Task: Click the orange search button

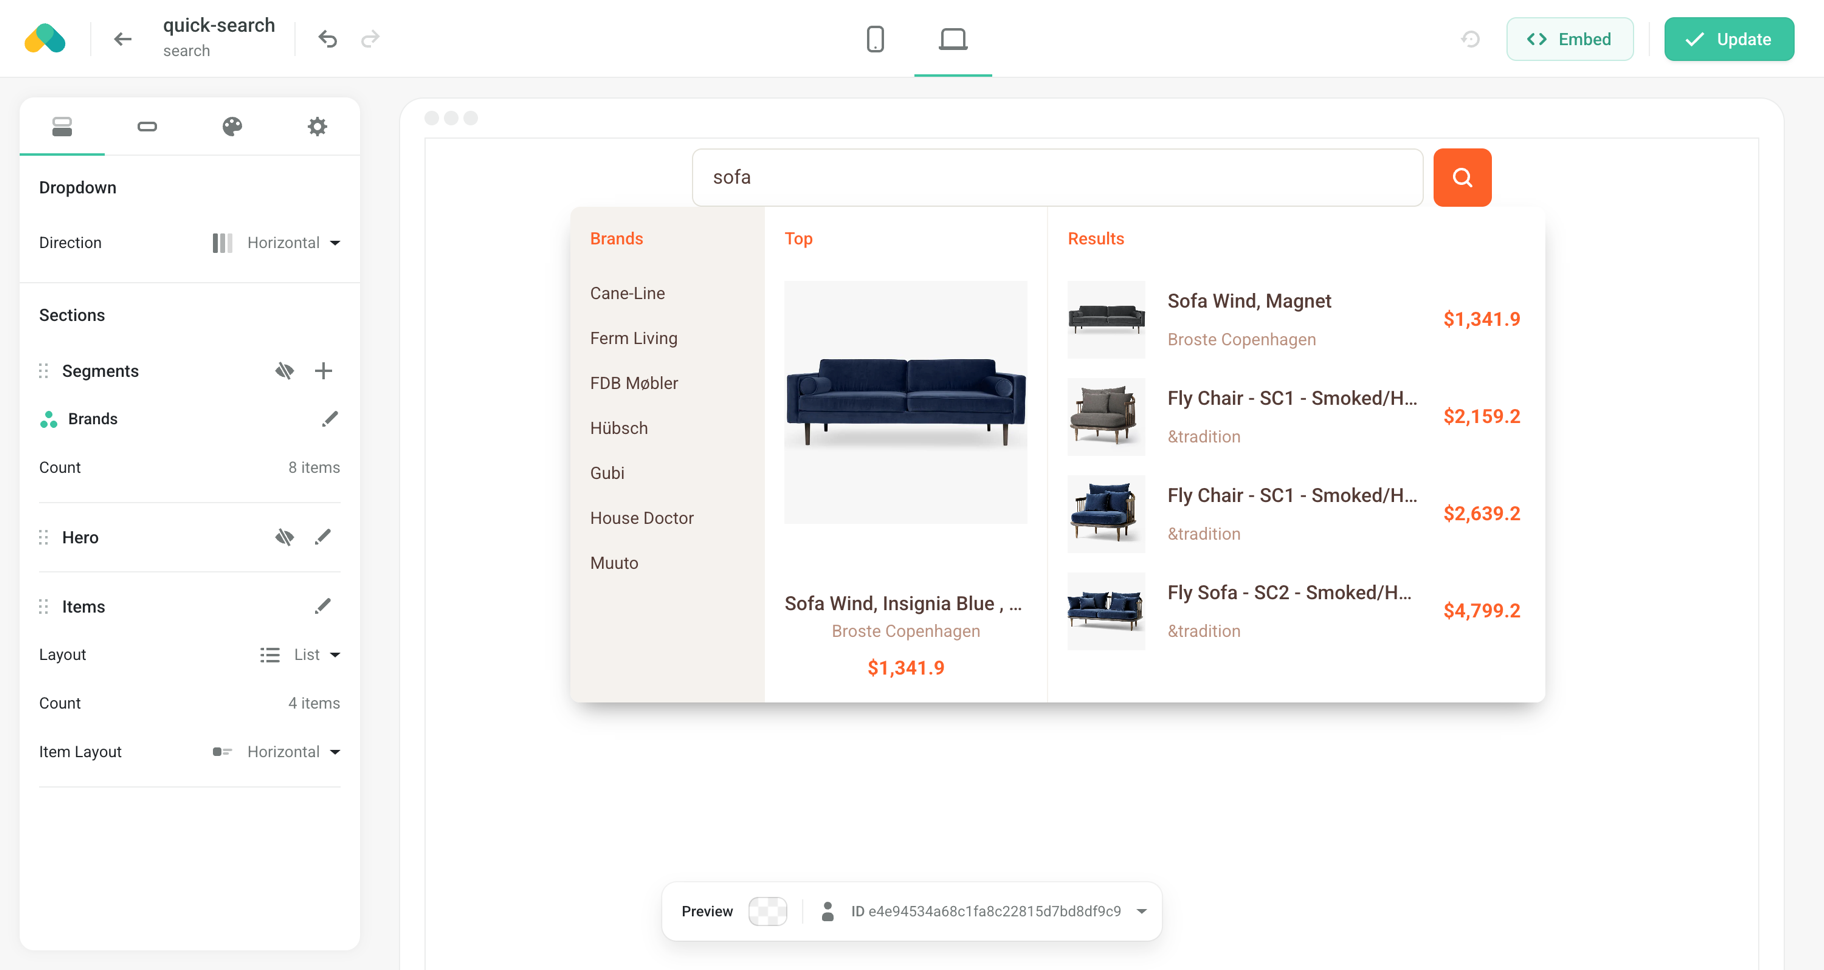Action: point(1462,178)
